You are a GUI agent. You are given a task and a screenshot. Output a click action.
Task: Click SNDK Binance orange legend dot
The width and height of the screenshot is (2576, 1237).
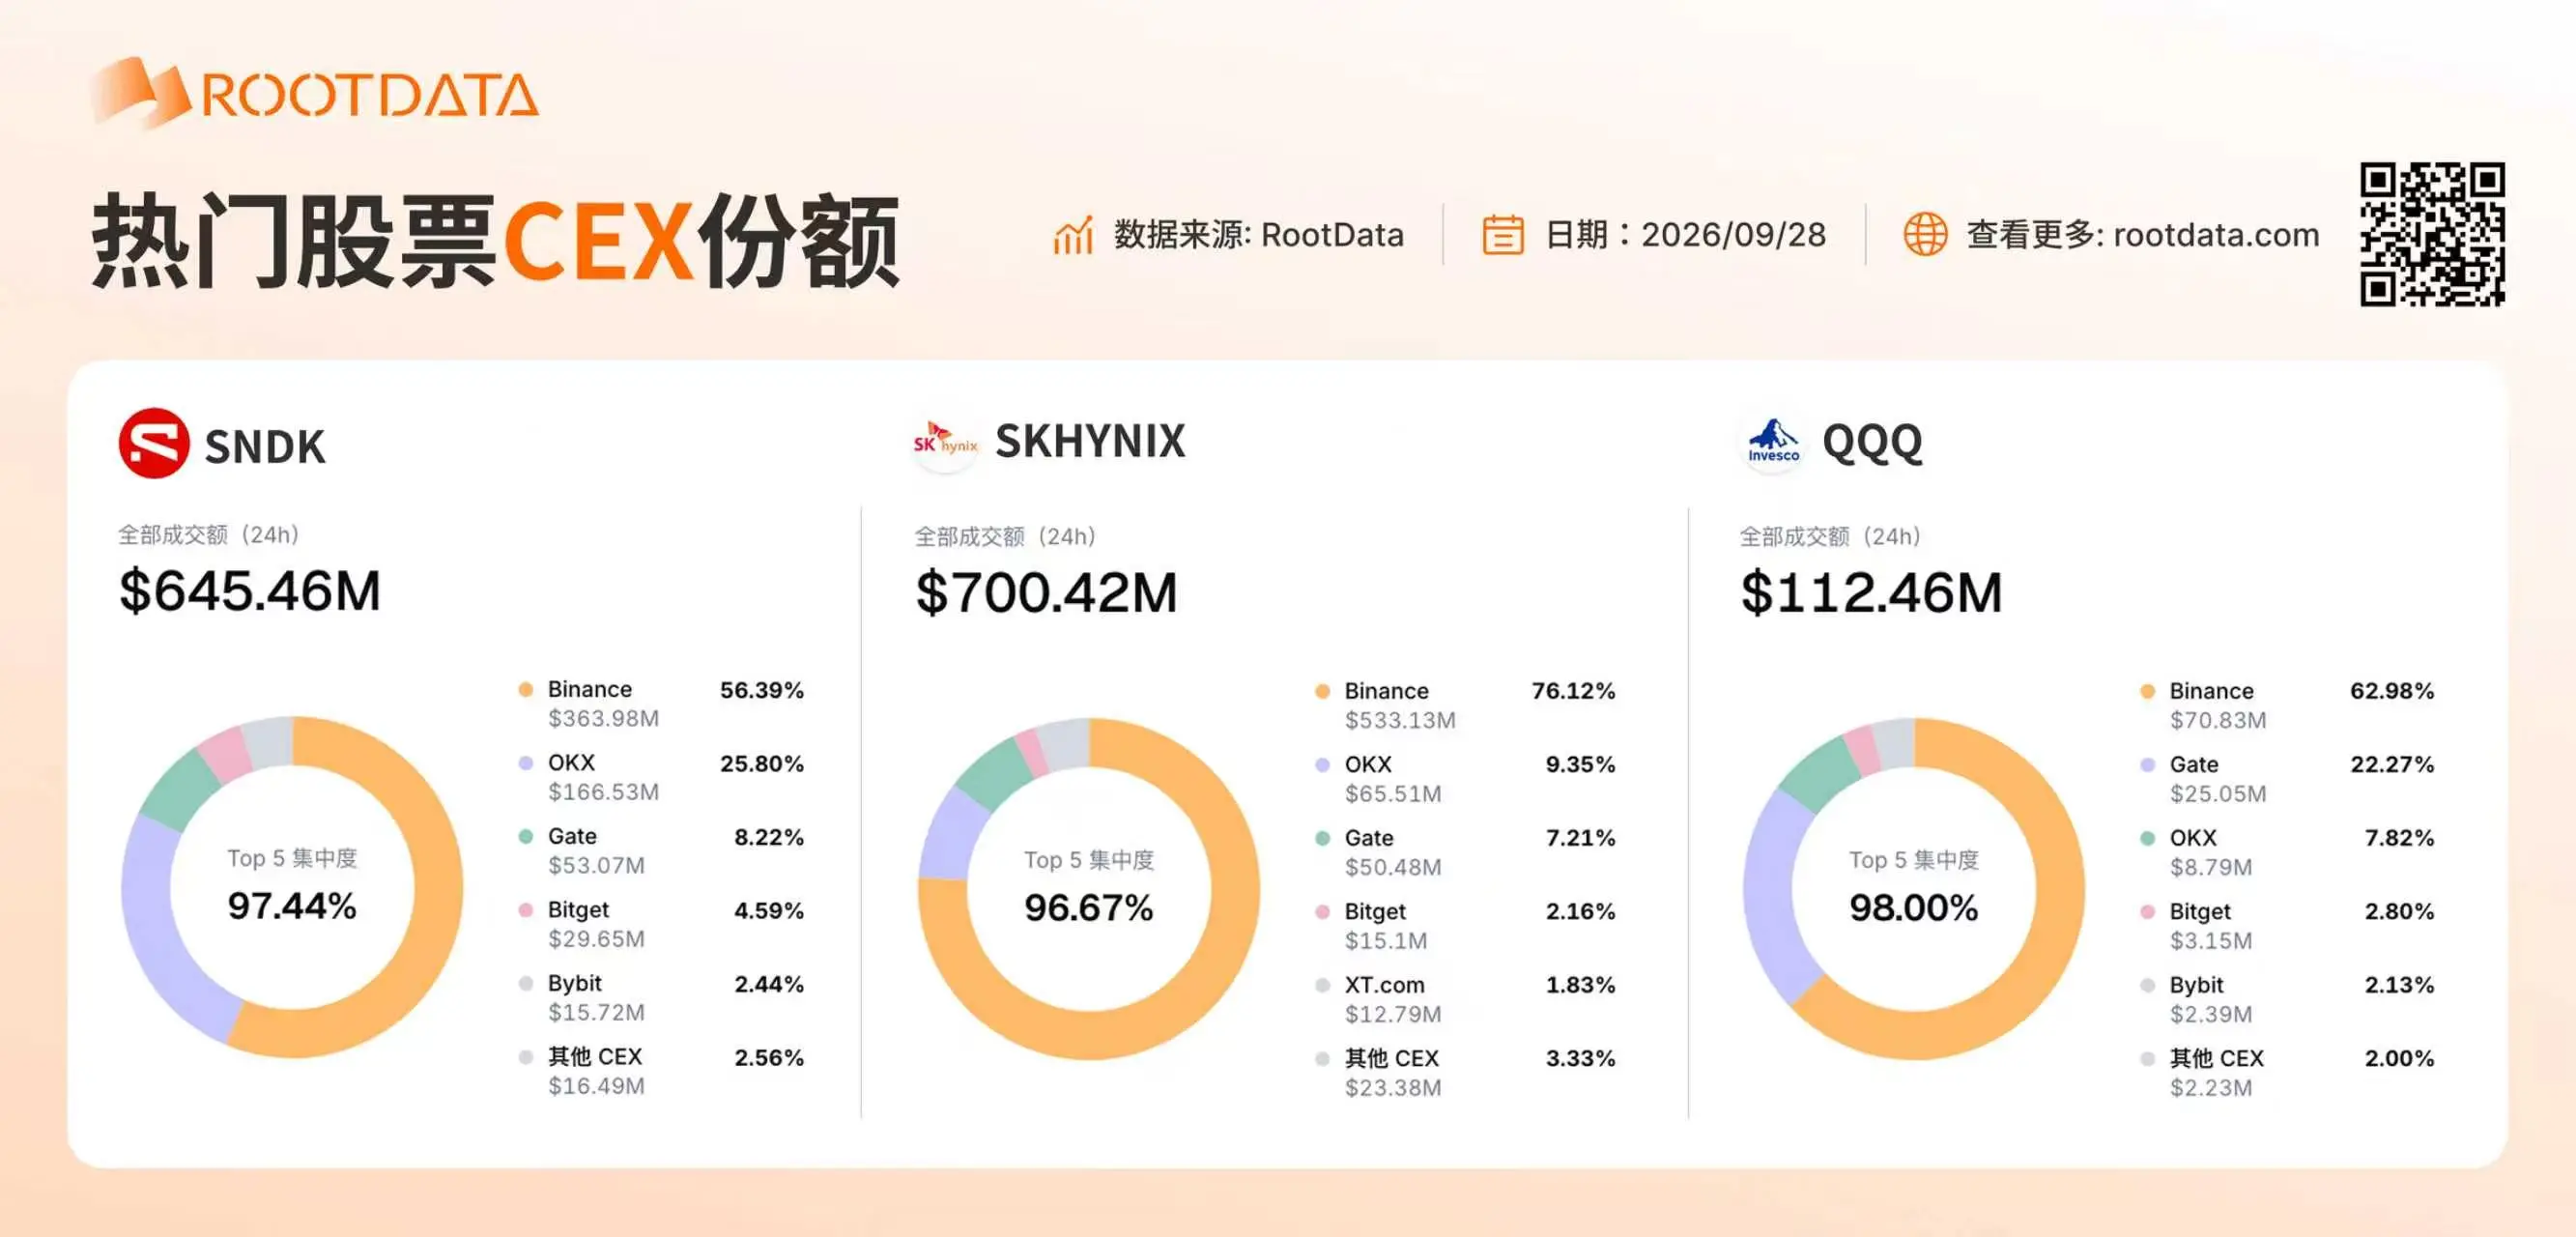coord(525,689)
